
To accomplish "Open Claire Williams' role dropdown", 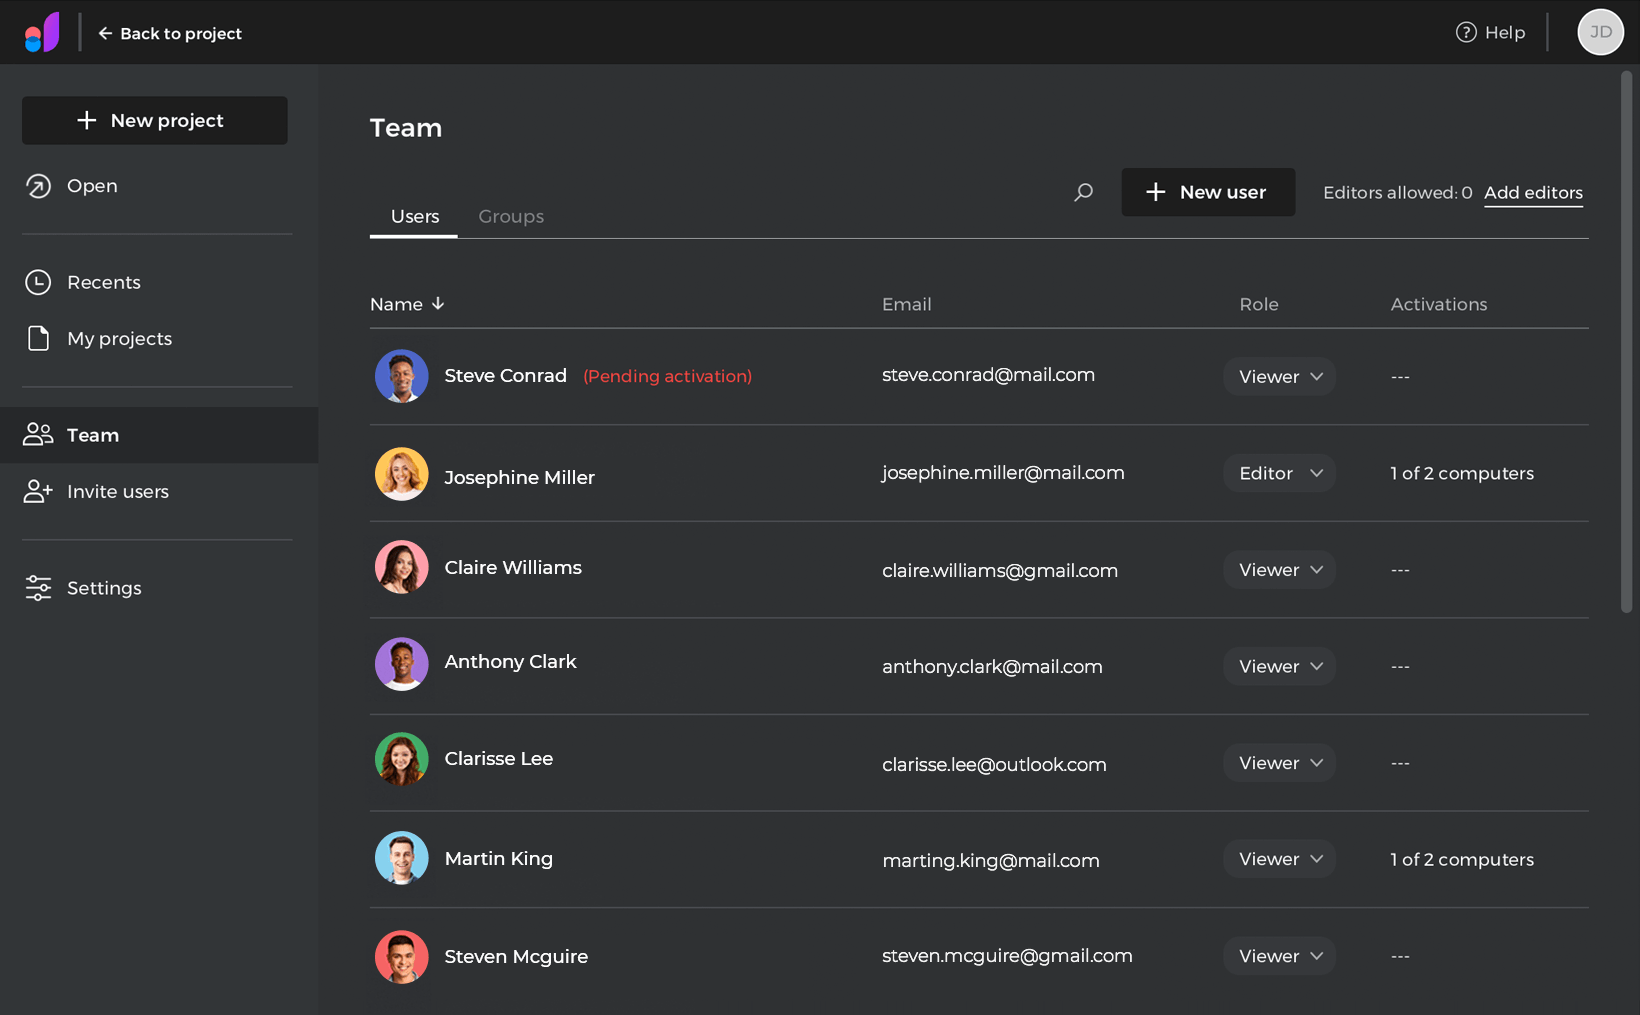I will click(1279, 569).
